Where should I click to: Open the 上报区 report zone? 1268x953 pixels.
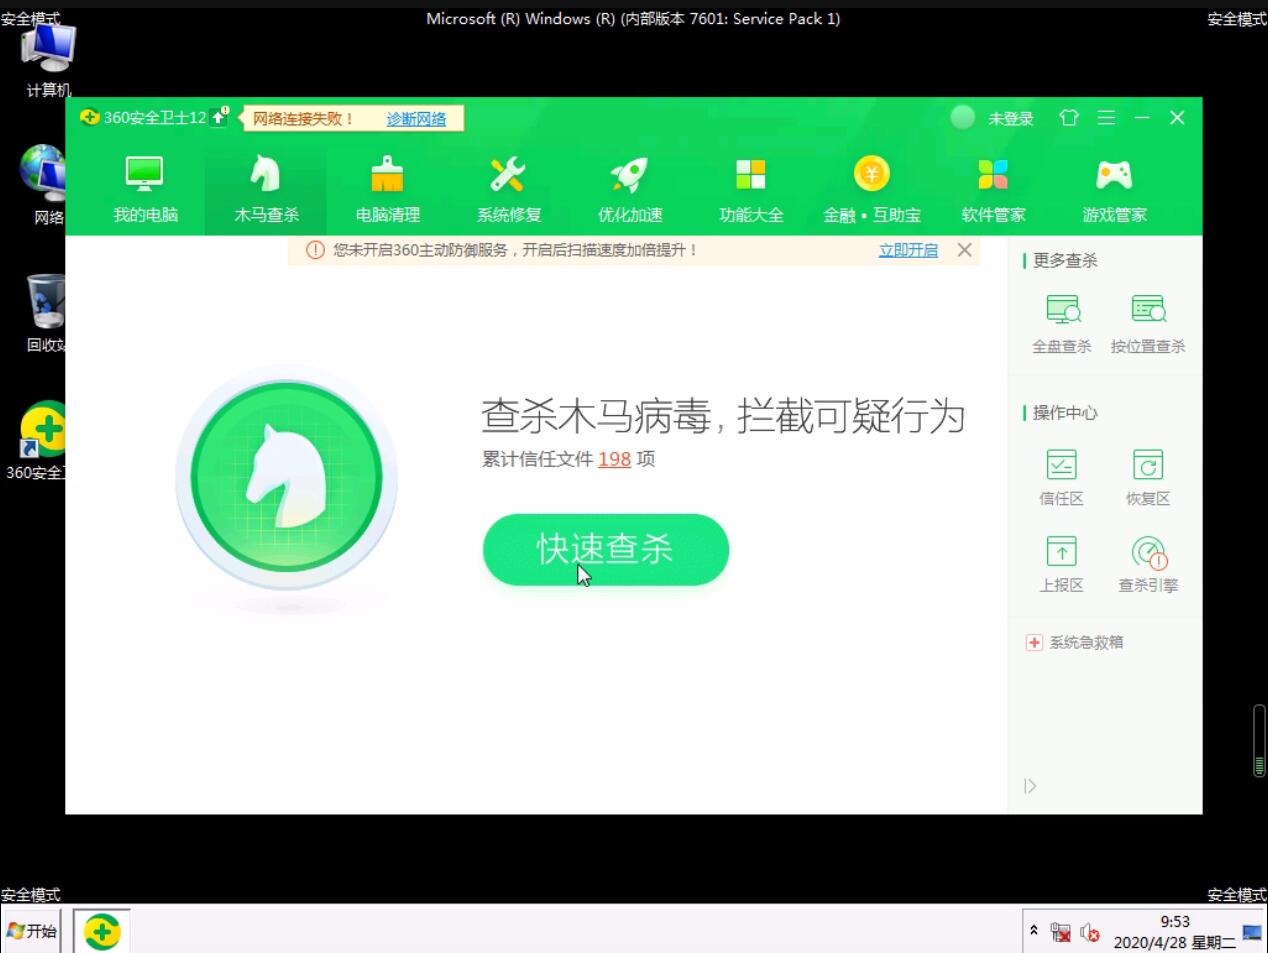coord(1061,564)
